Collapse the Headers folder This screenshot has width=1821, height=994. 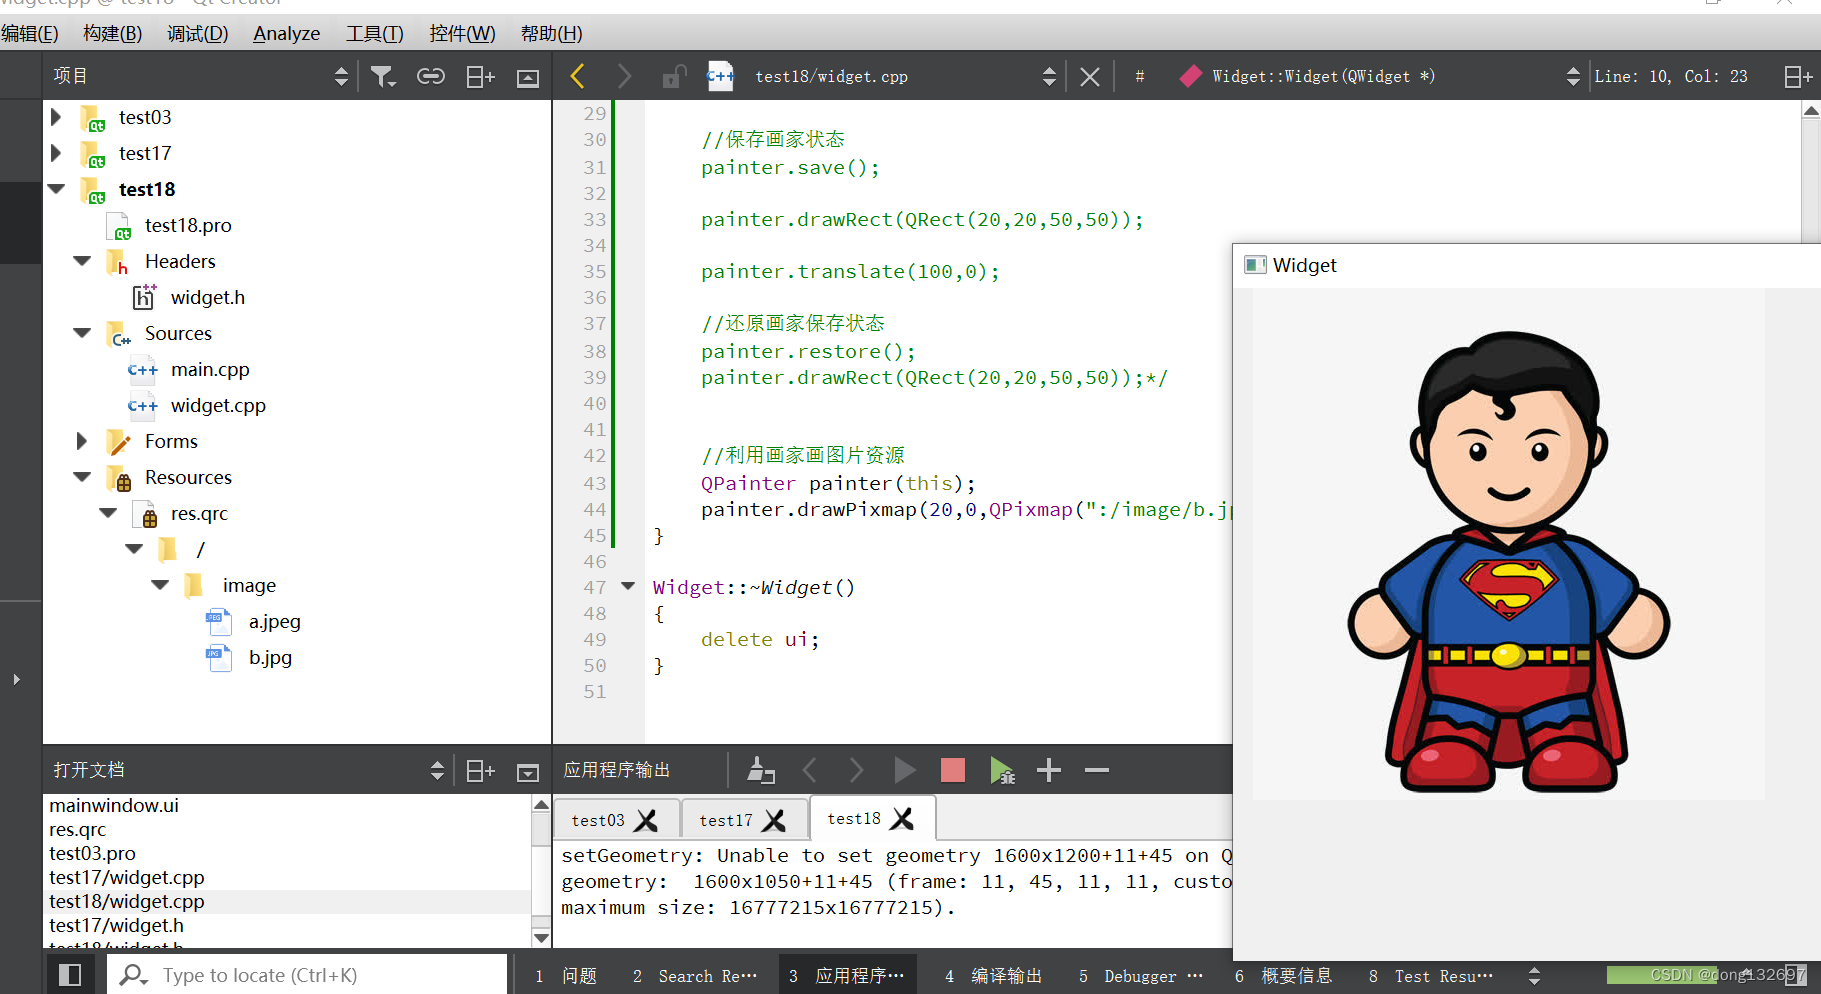(83, 260)
